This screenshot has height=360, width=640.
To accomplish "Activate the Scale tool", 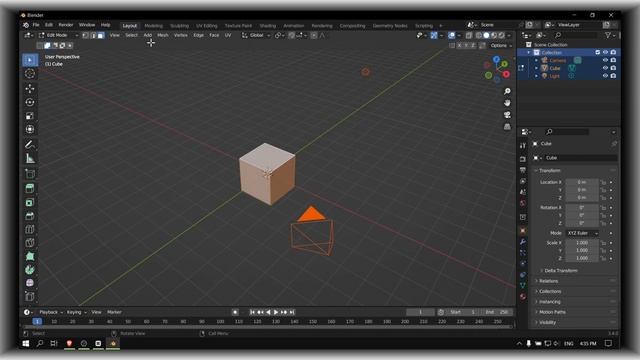I will click(30, 116).
